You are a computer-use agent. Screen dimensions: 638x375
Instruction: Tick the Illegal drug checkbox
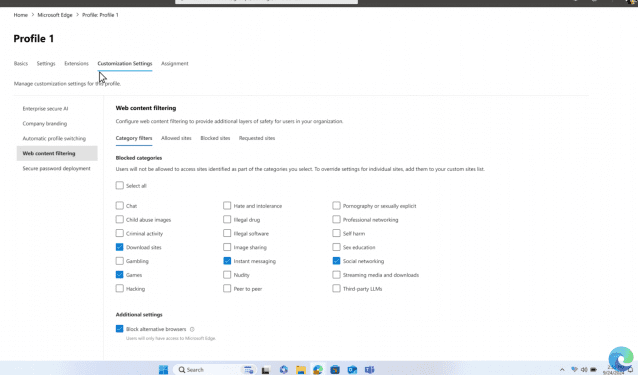[x=227, y=220]
